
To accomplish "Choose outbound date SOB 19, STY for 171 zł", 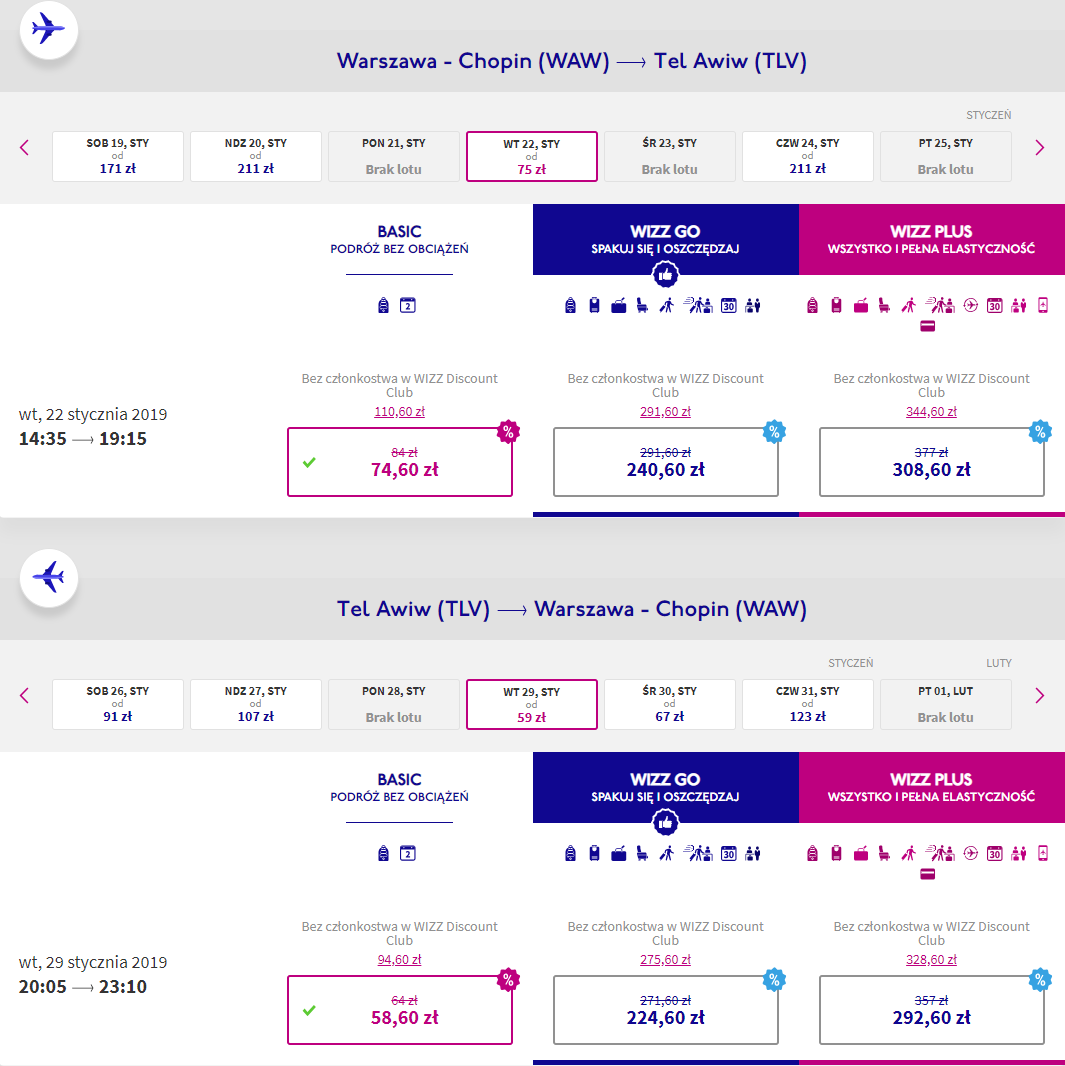I will pos(118,156).
